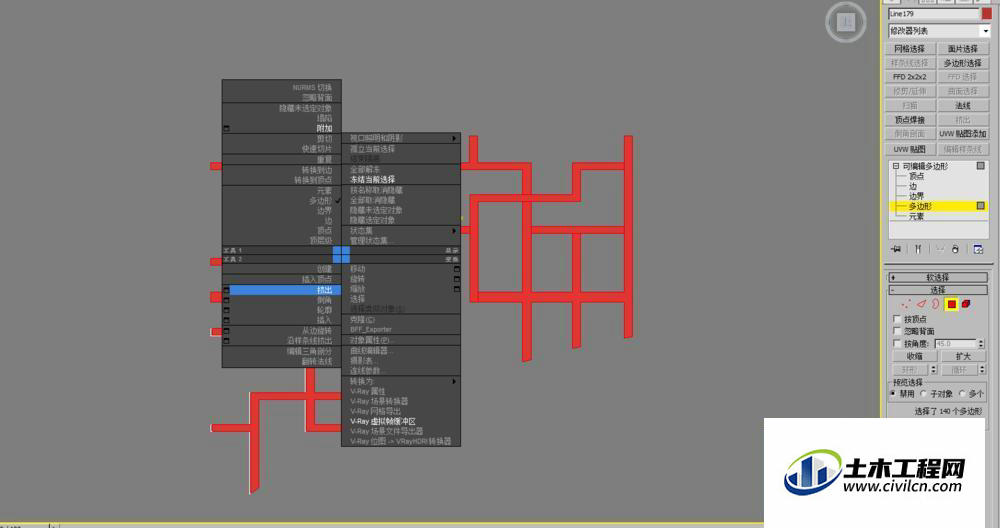The width and height of the screenshot is (1000, 528).
Task: Select 元素 level in modifier stack
Action: click(916, 217)
